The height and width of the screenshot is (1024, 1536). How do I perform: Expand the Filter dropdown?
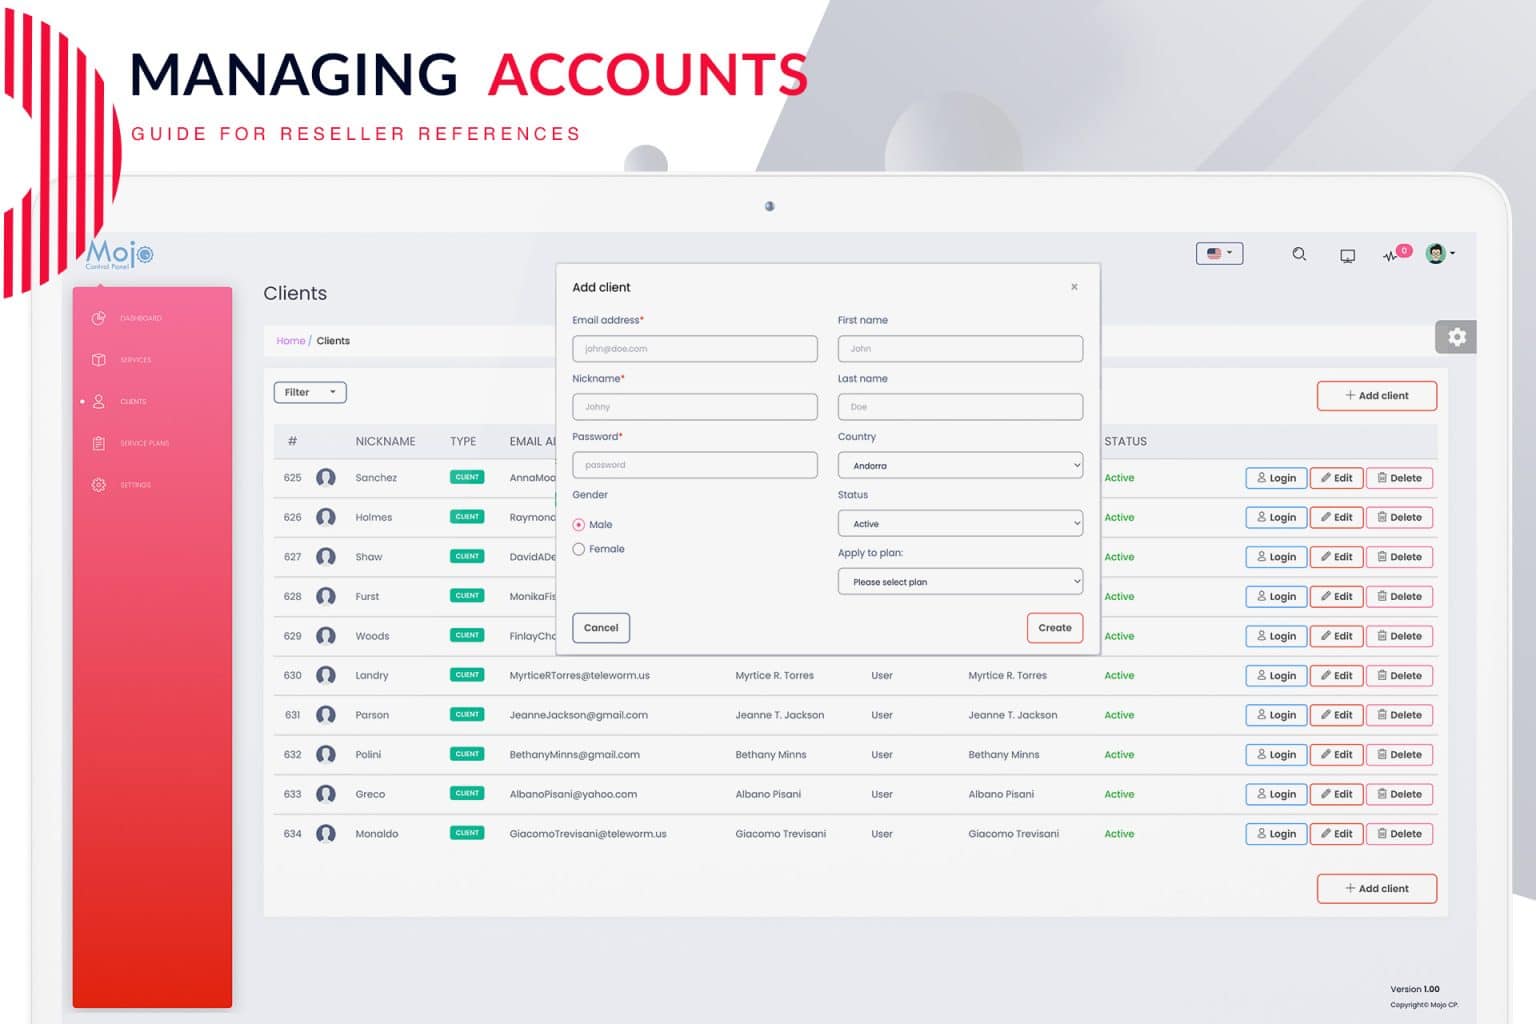310,393
